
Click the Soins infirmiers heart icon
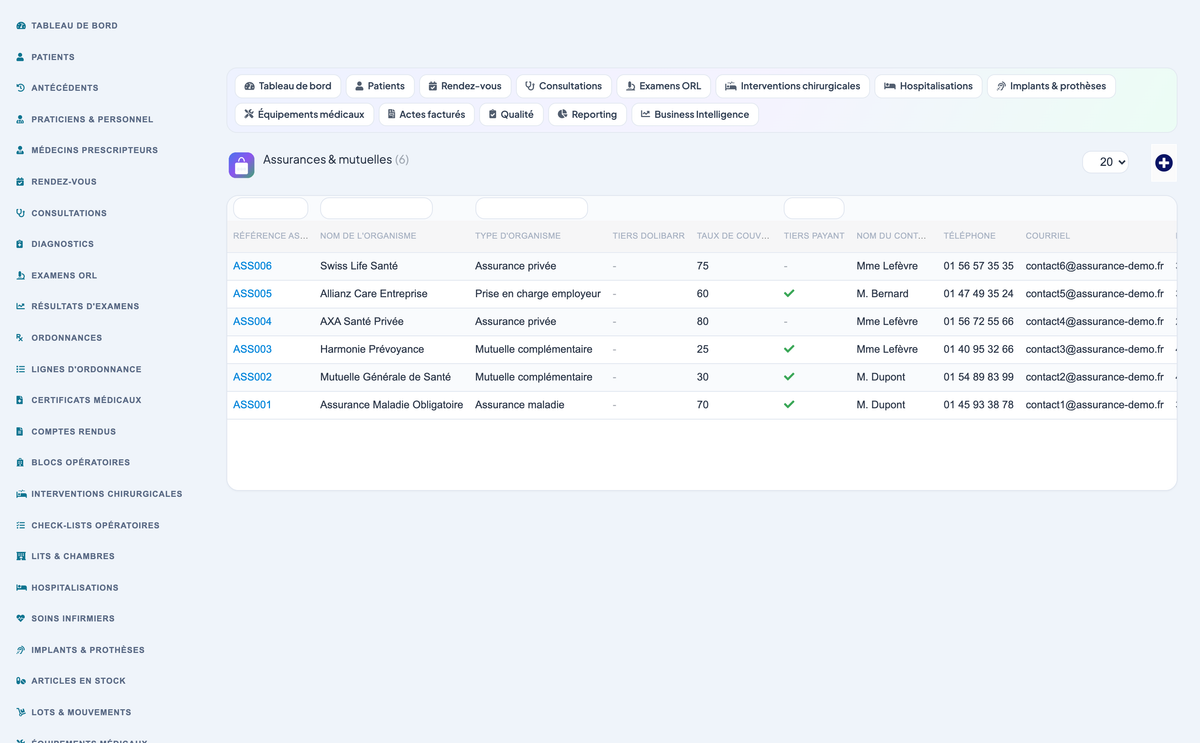(x=21, y=619)
